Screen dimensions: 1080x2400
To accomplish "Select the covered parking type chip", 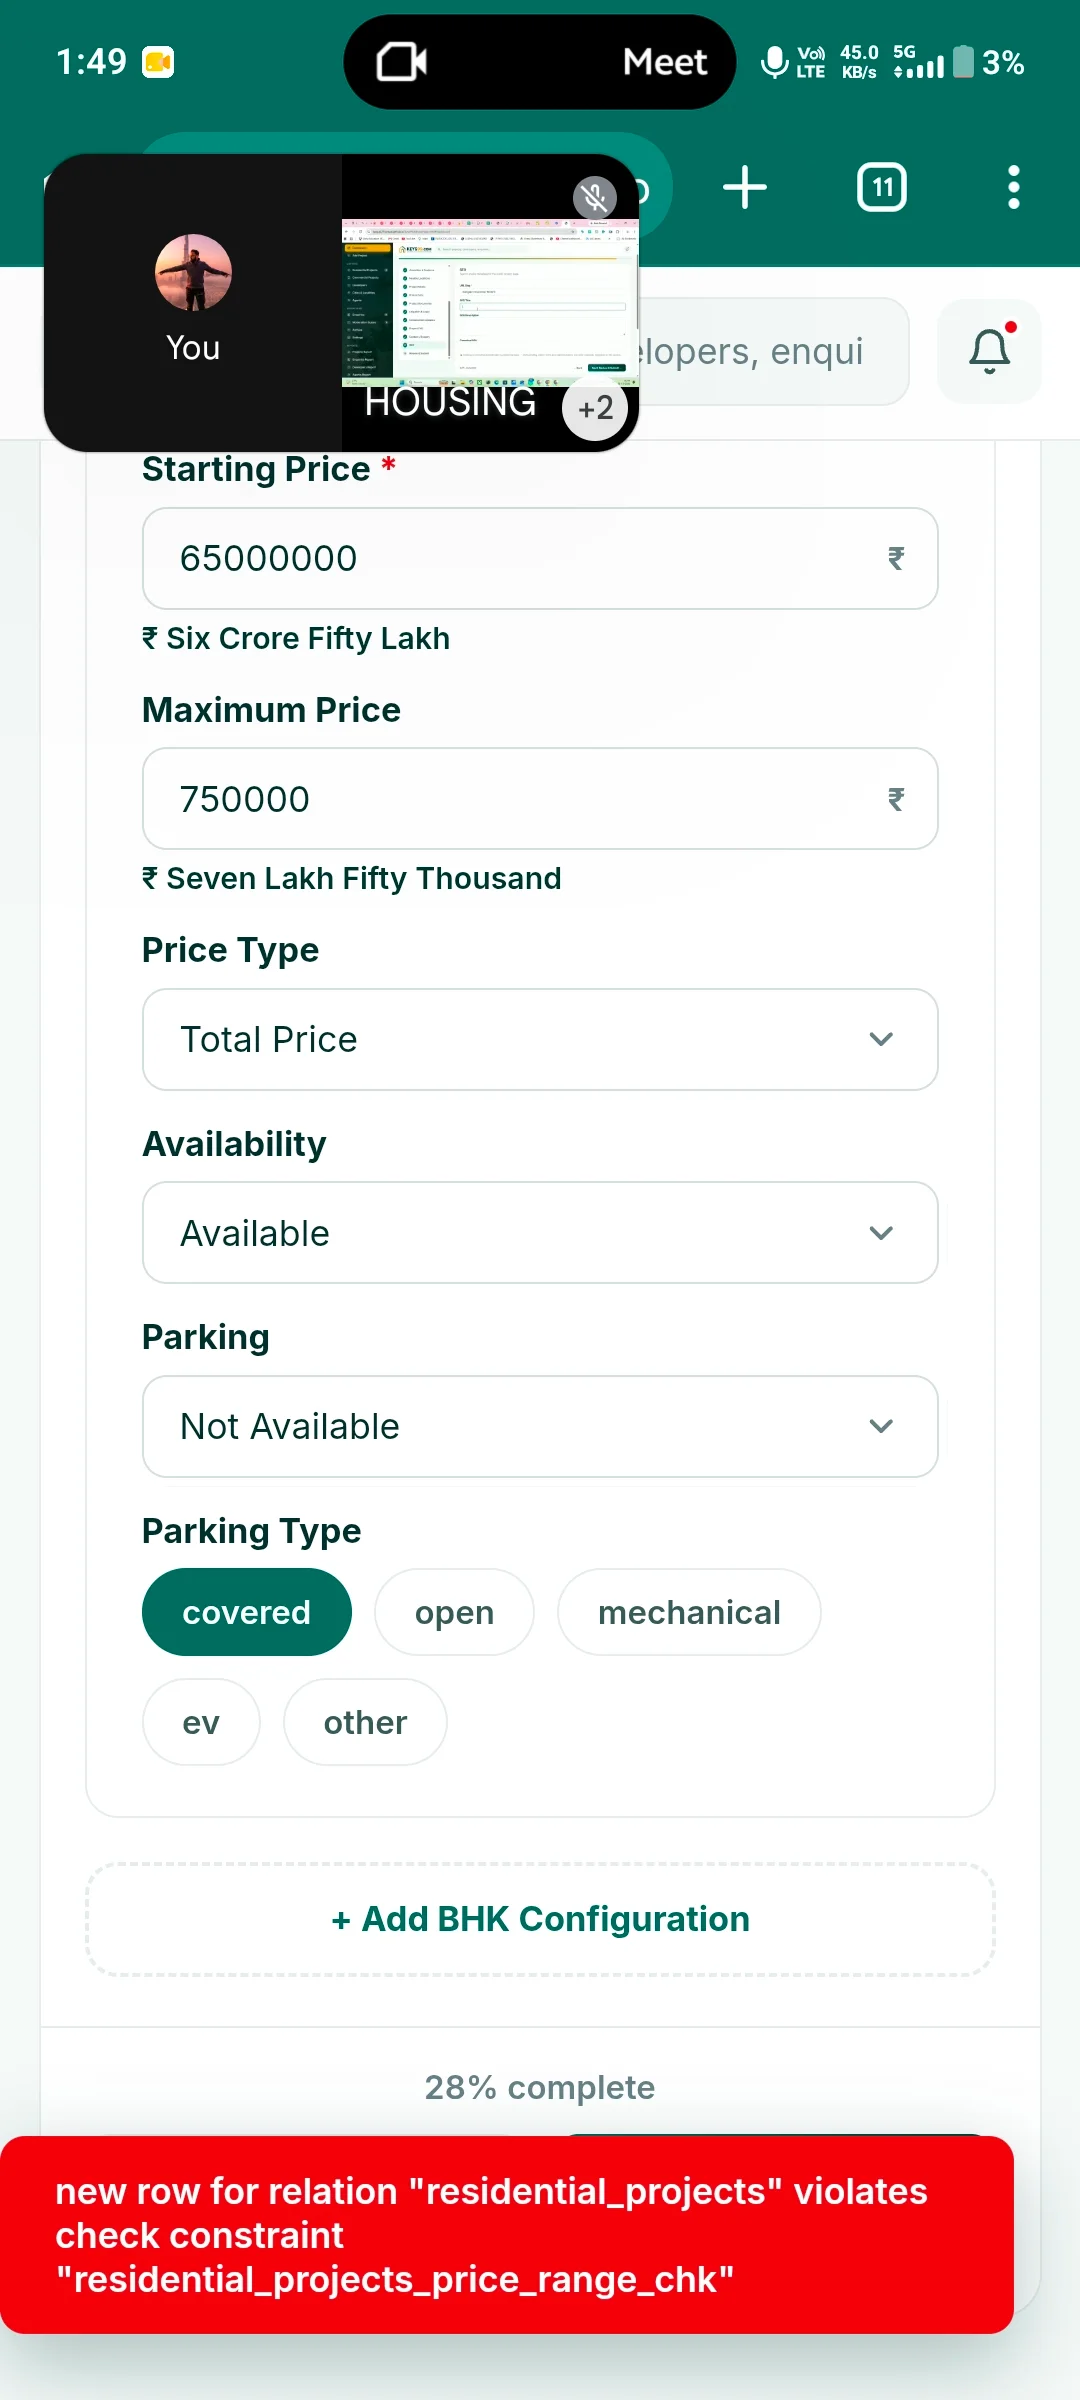I will 246,1612.
